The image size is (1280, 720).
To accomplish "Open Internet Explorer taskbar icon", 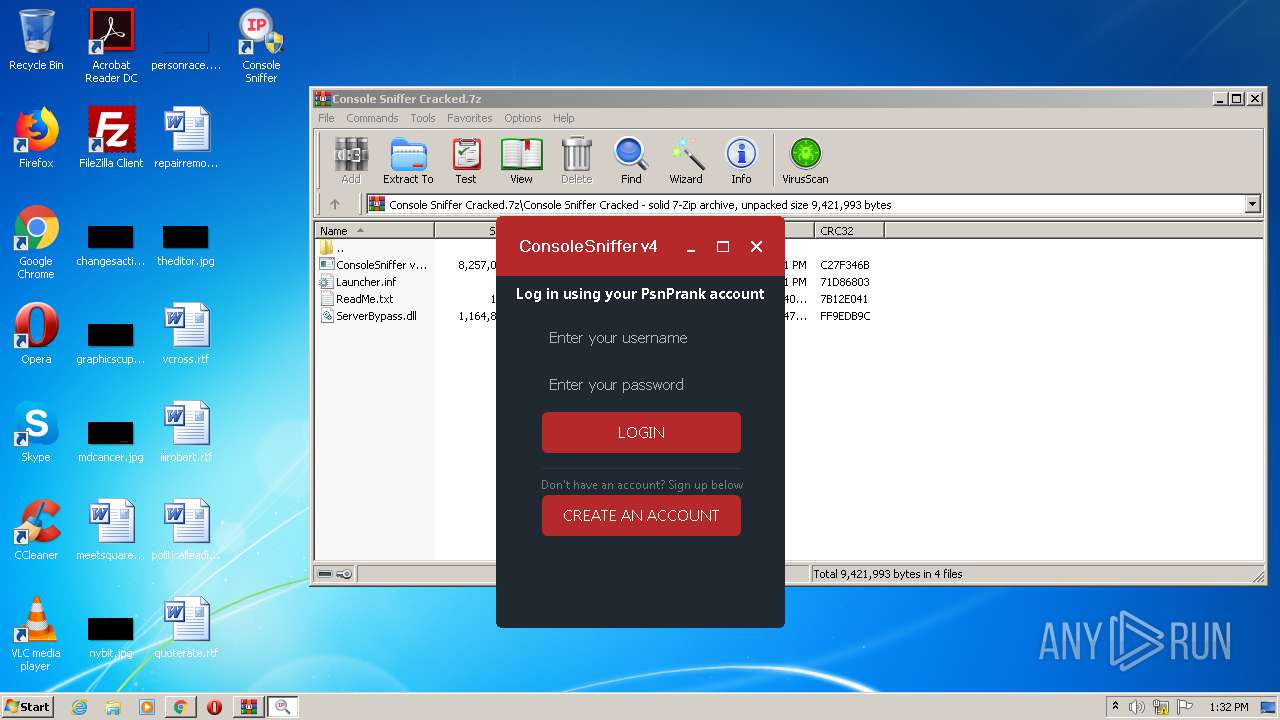I will click(79, 707).
